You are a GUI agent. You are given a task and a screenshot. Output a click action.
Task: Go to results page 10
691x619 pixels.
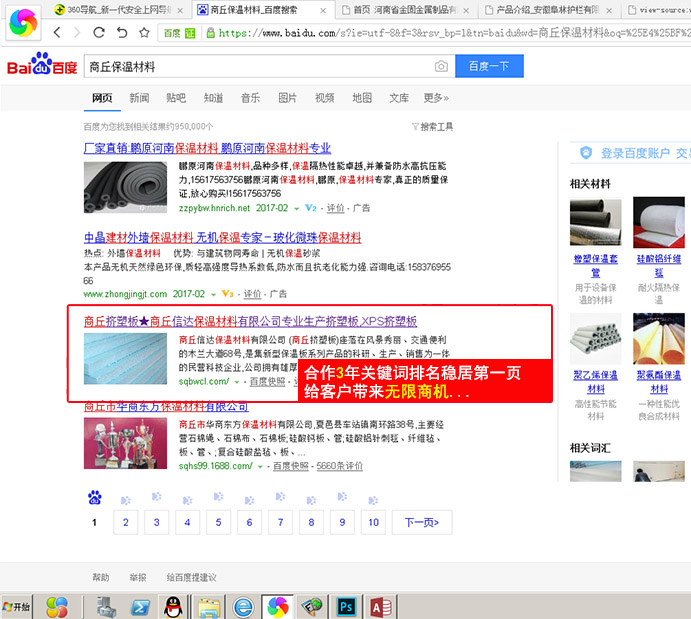374,523
